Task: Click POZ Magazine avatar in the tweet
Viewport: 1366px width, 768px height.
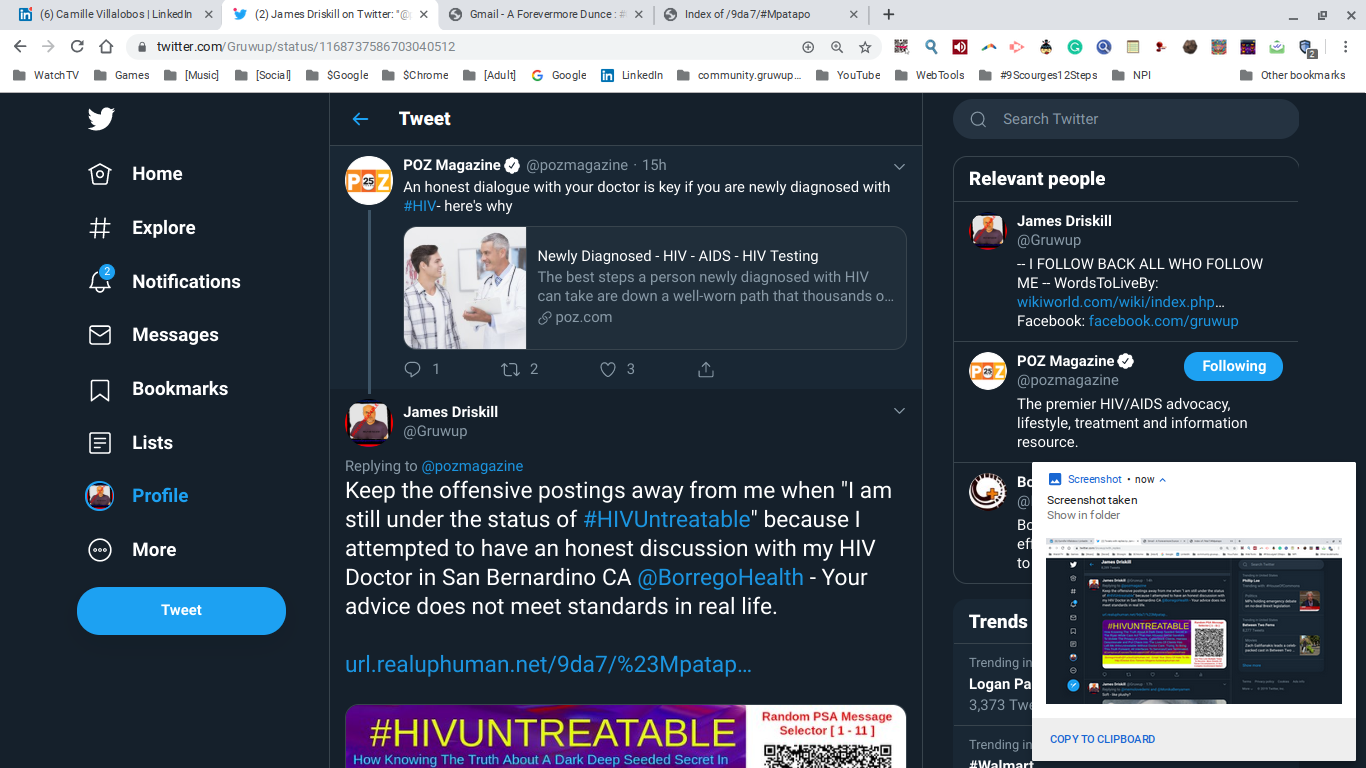Action: click(x=369, y=180)
